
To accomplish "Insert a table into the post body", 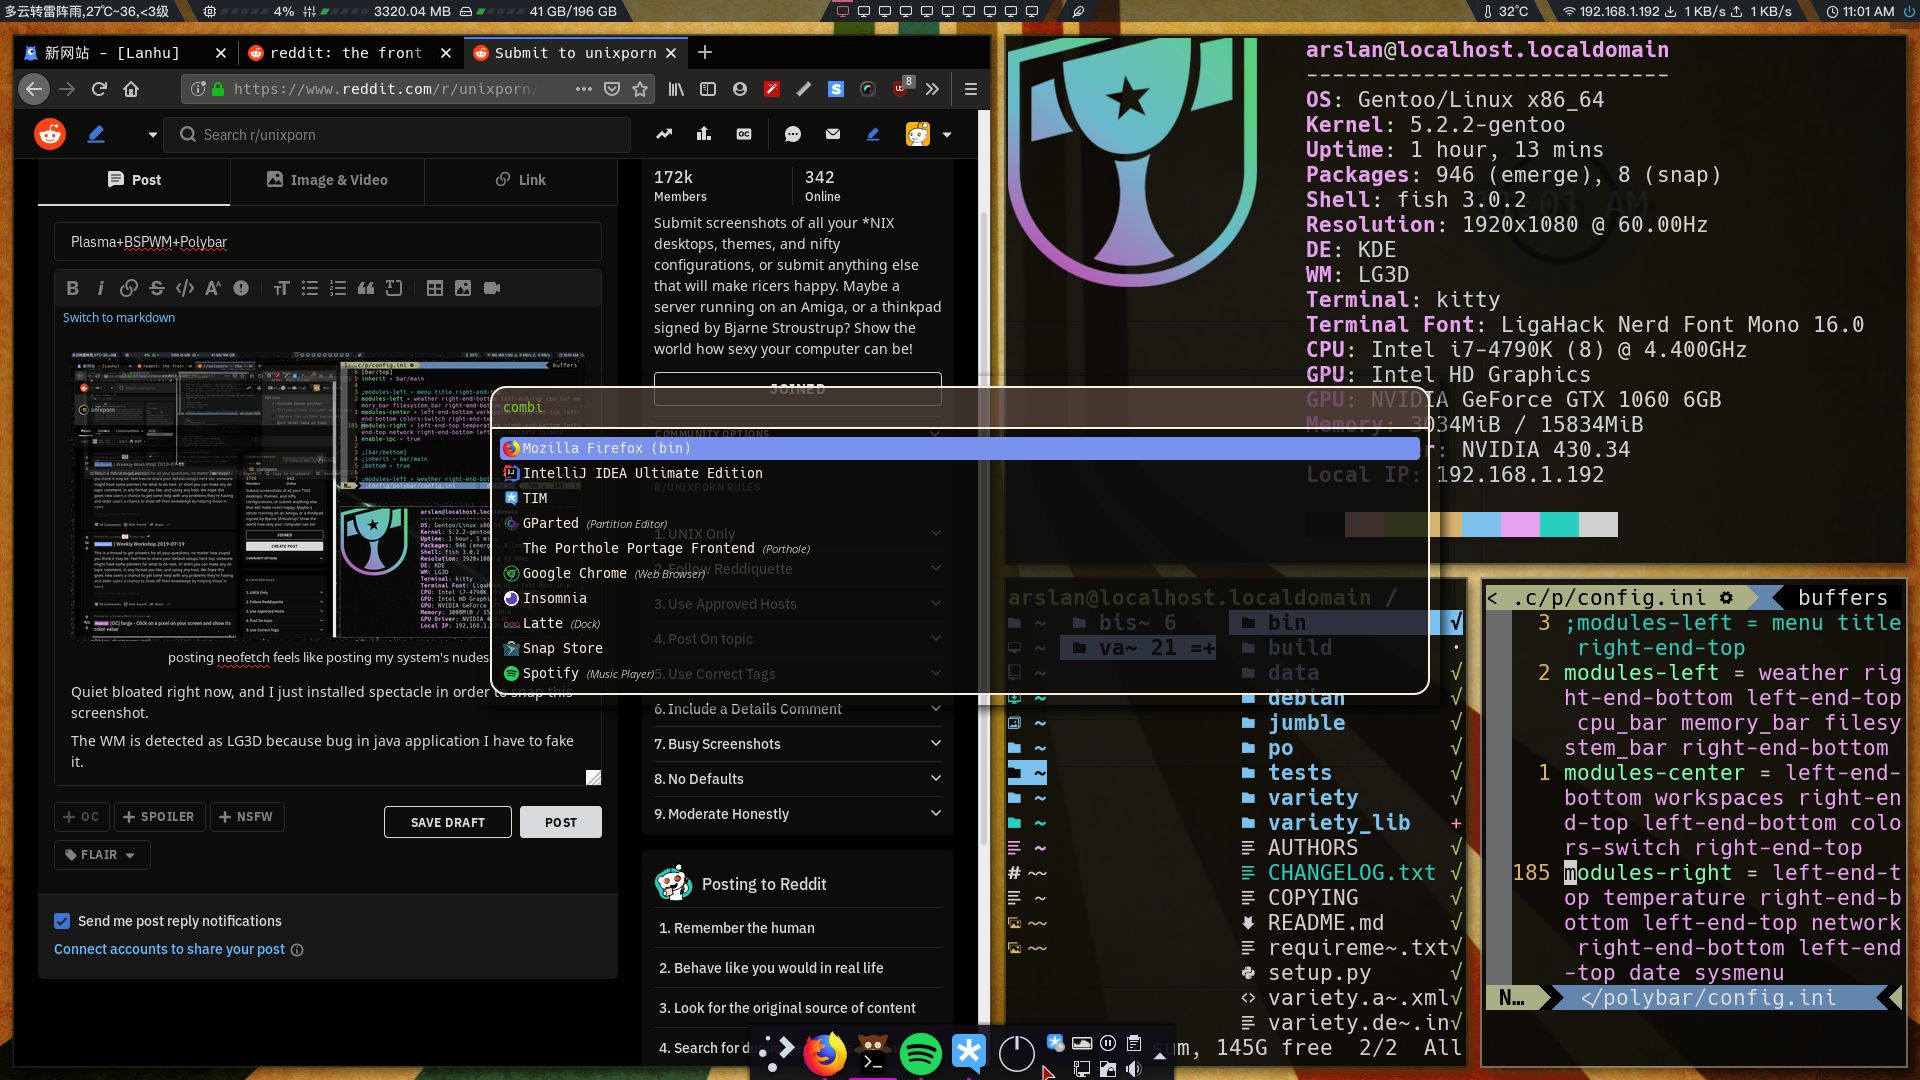I will tap(435, 288).
